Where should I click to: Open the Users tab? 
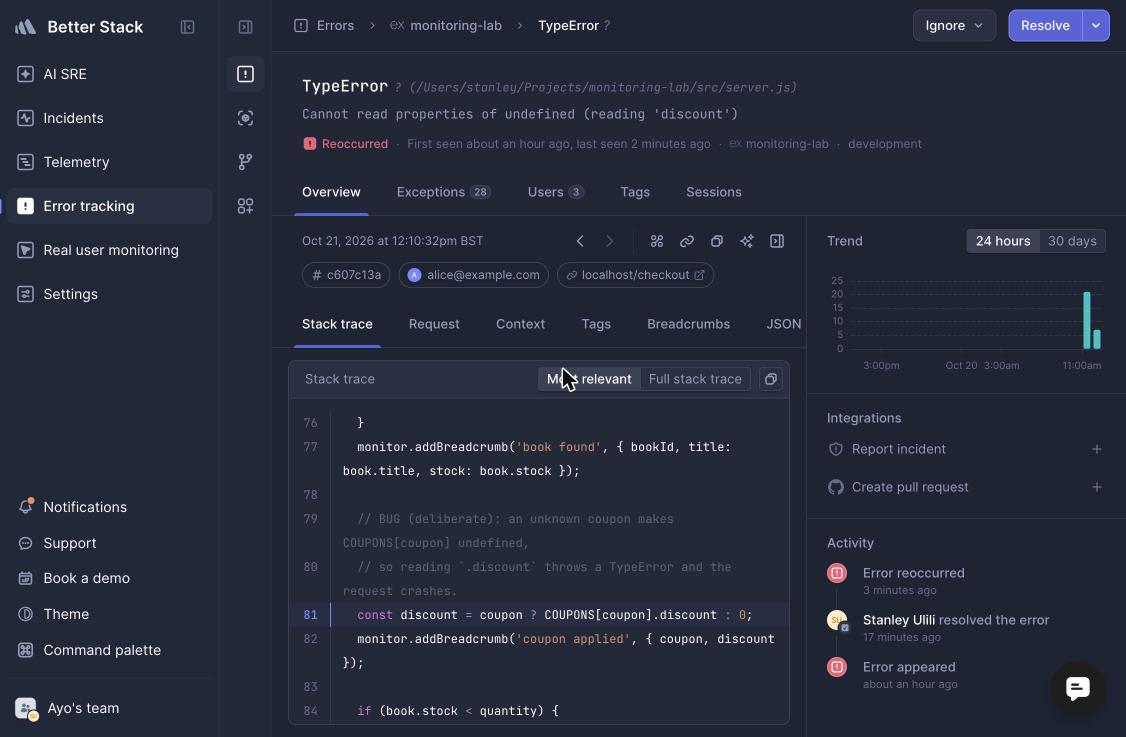pos(556,193)
